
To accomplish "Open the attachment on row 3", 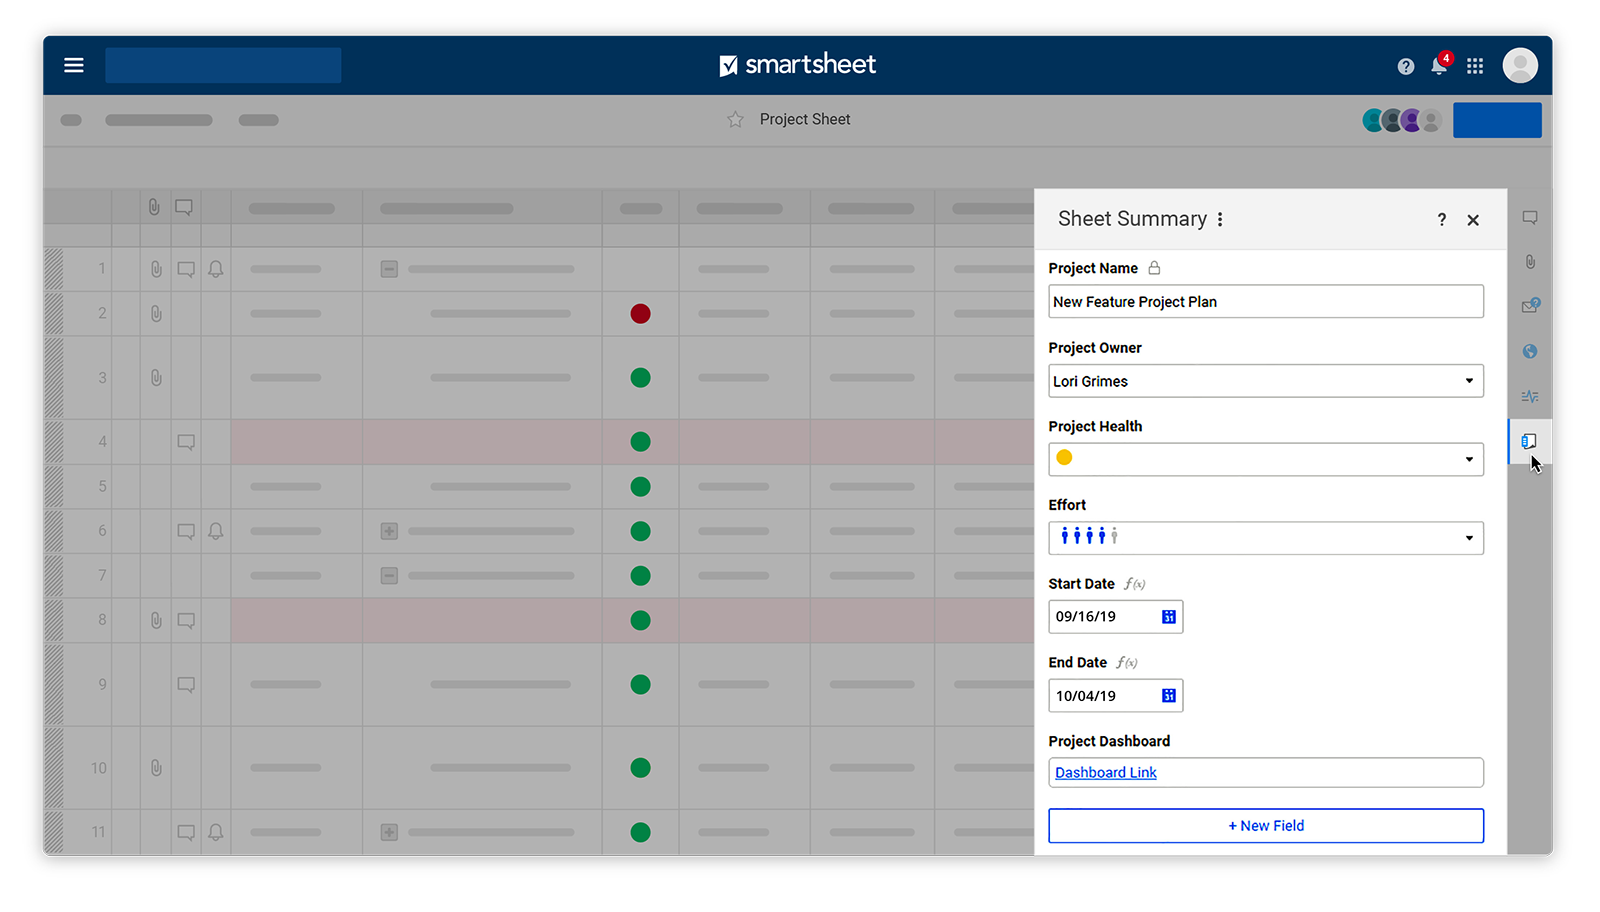I will (156, 378).
